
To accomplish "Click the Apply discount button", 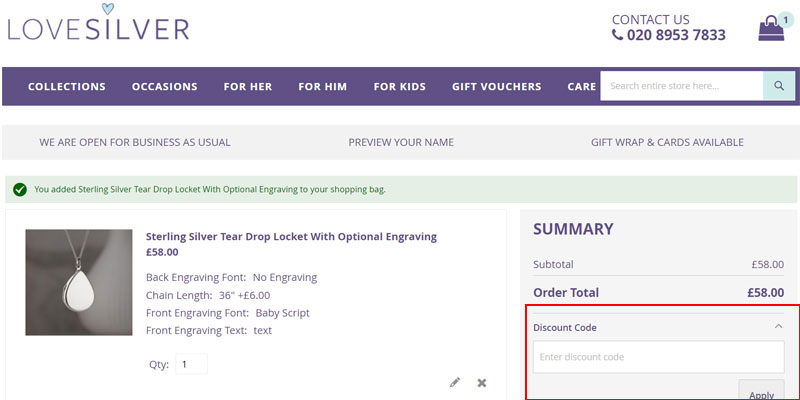I will (x=761, y=393).
